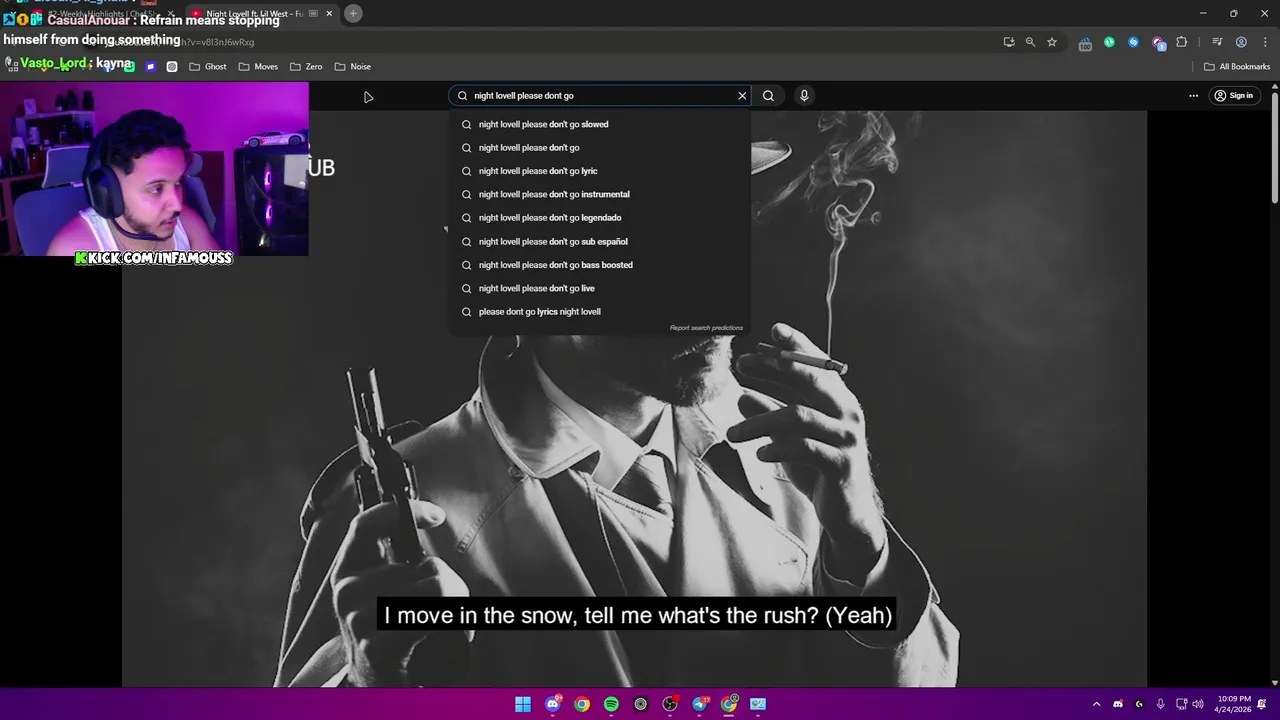Click 'Report search predictions' link

point(706,328)
